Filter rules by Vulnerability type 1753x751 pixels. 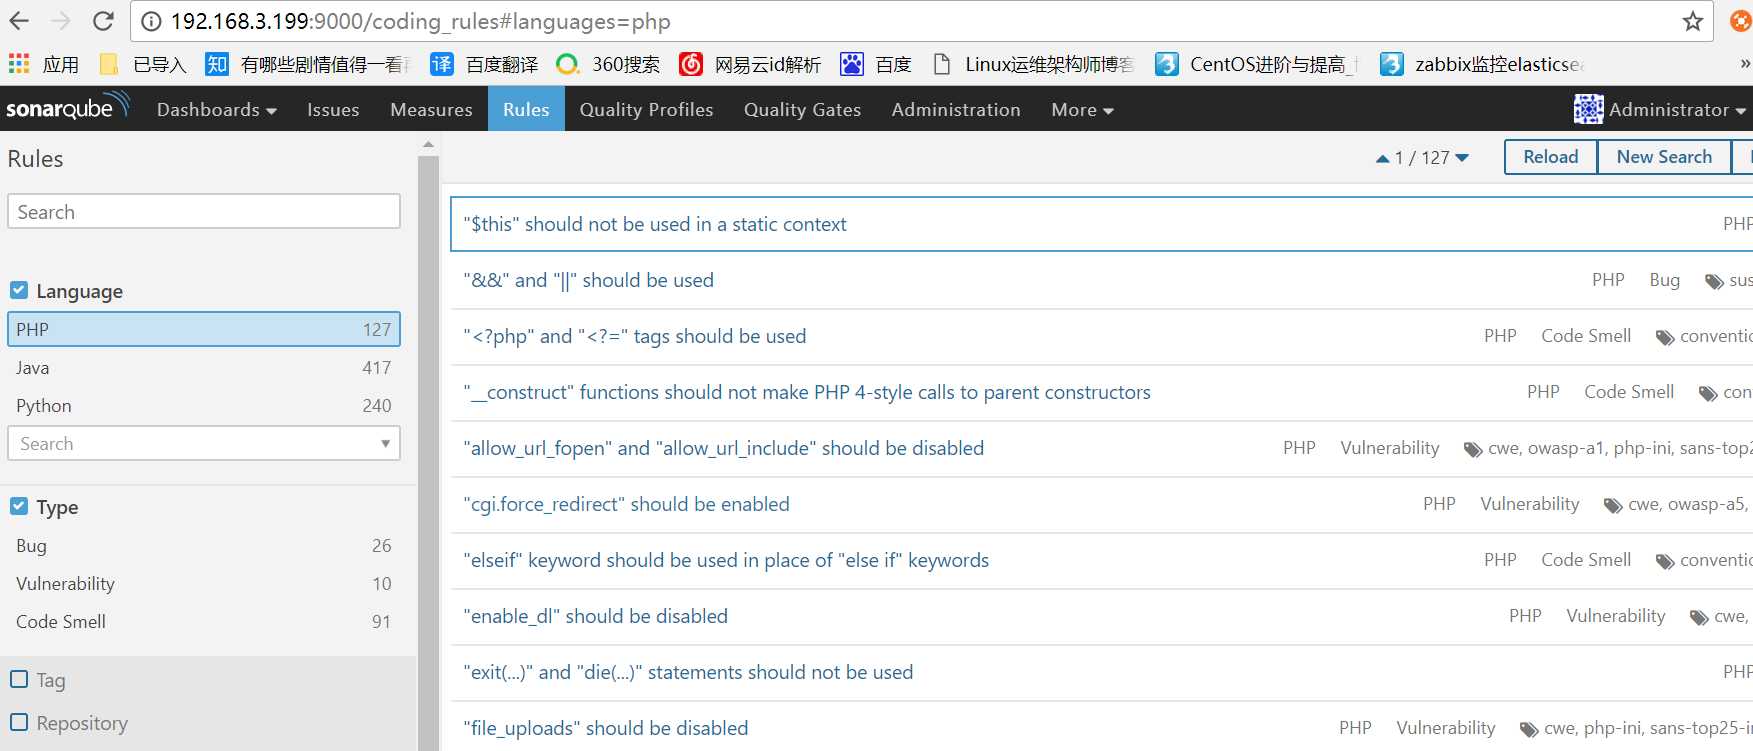(204, 583)
